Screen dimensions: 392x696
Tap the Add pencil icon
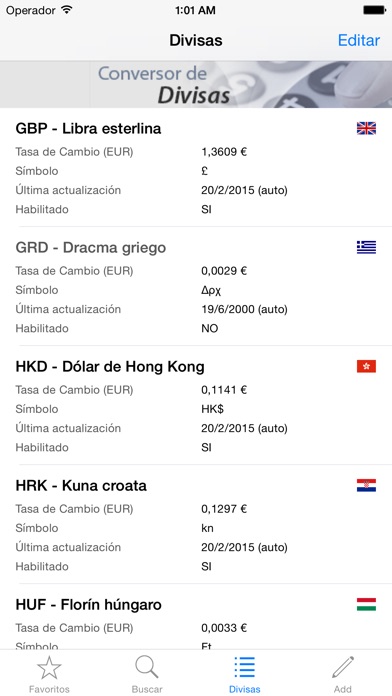click(x=343, y=667)
